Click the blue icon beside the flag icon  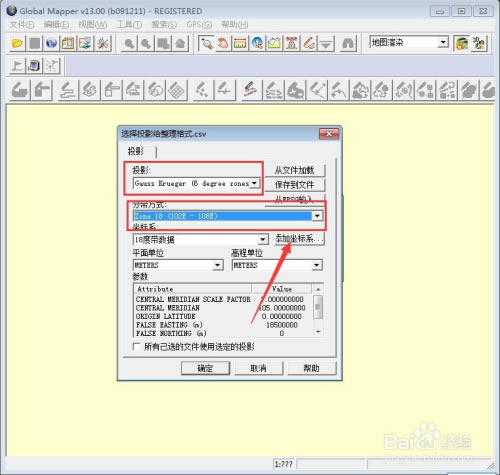[34, 65]
